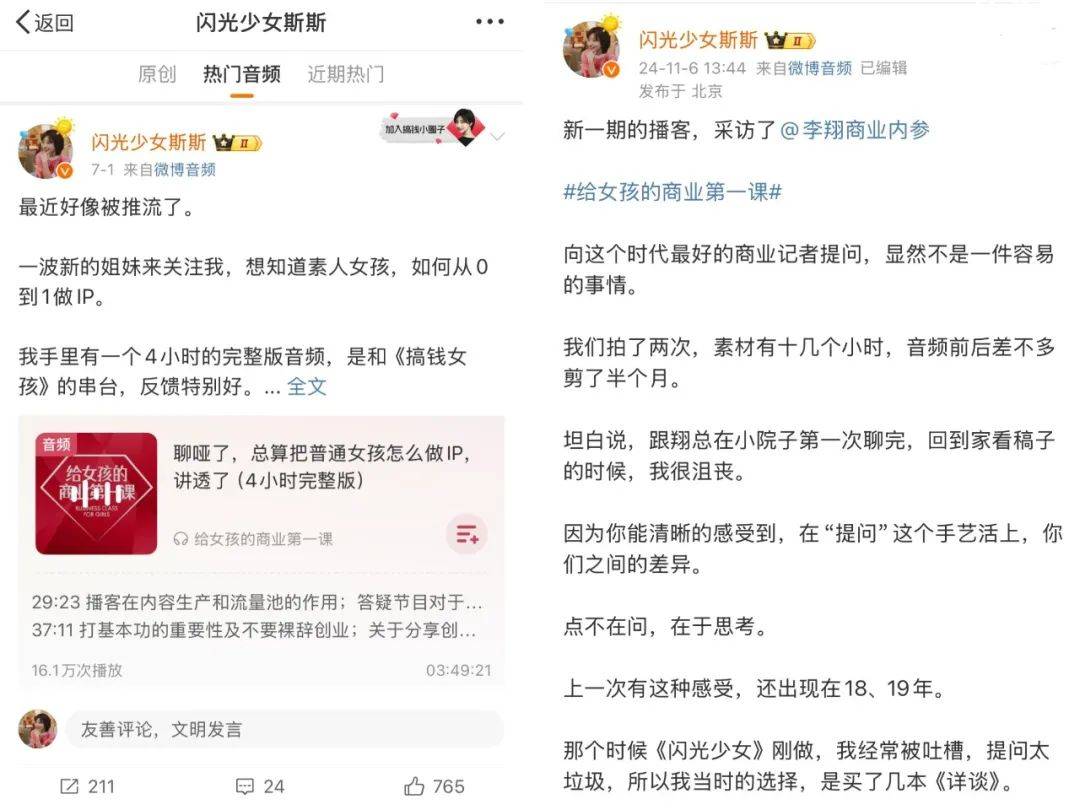Tap the back arrow labeled 返回
Screen dimensions: 1080x810
pos(45,23)
